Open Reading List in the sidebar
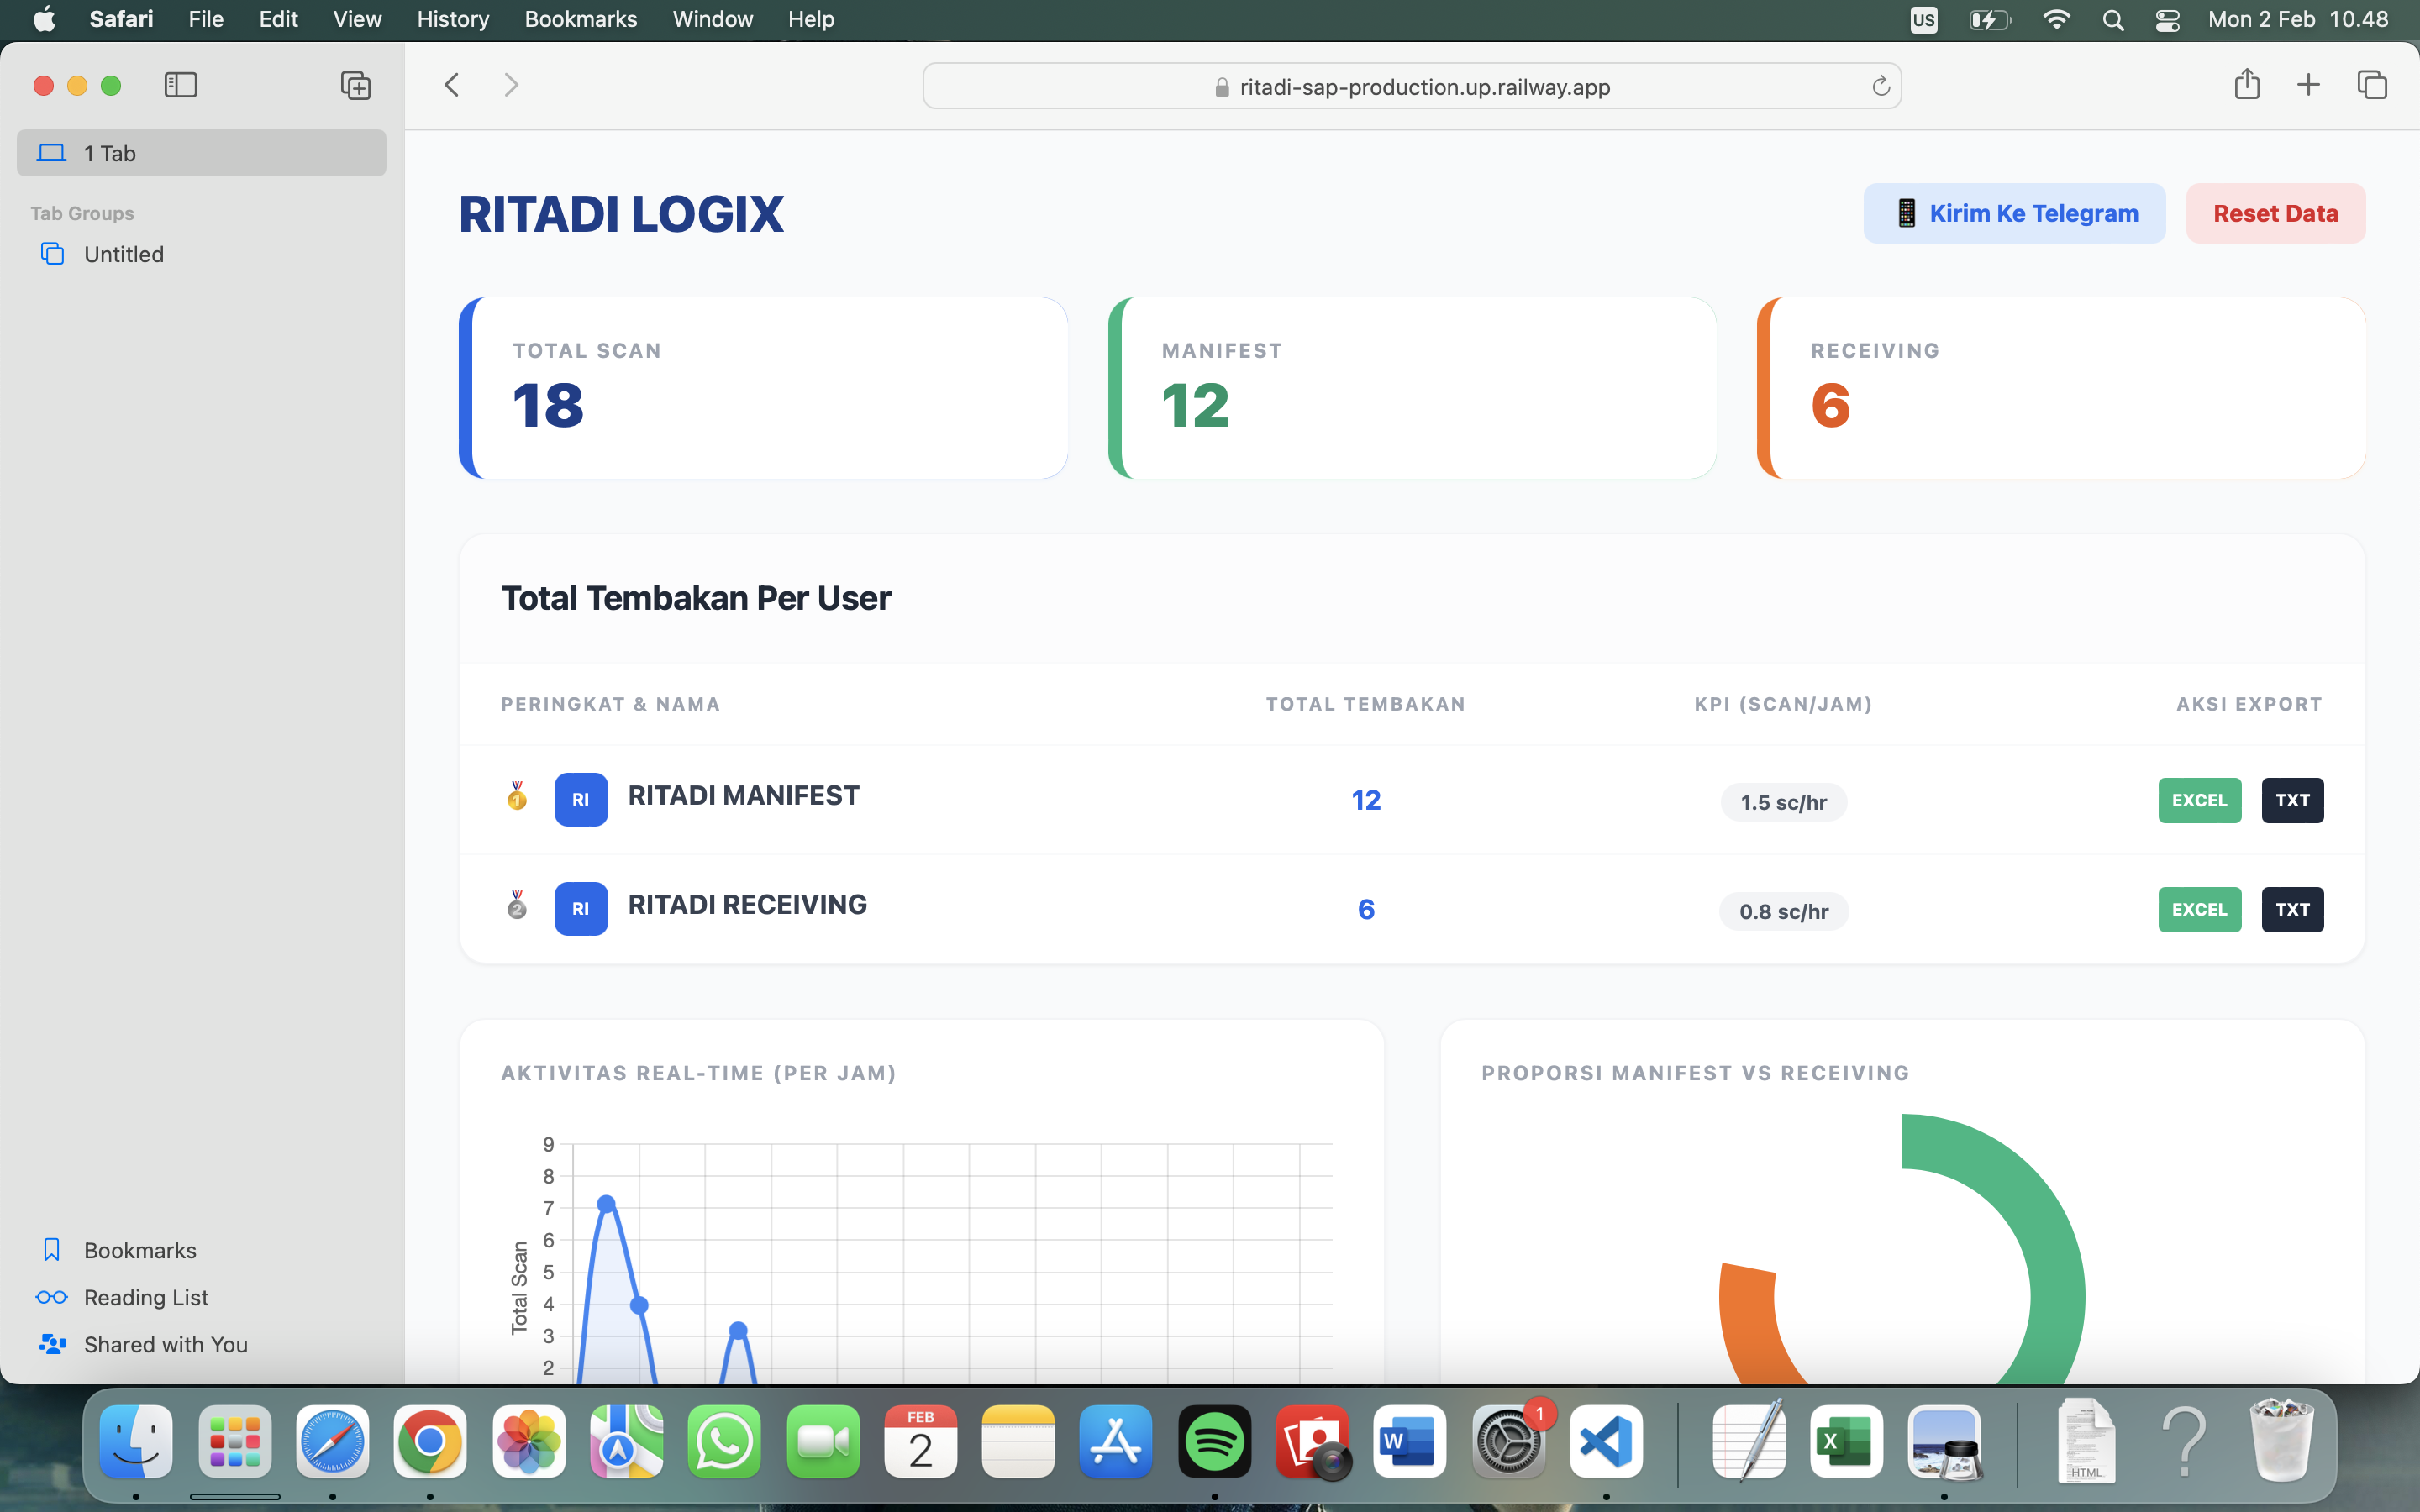 [201, 1297]
